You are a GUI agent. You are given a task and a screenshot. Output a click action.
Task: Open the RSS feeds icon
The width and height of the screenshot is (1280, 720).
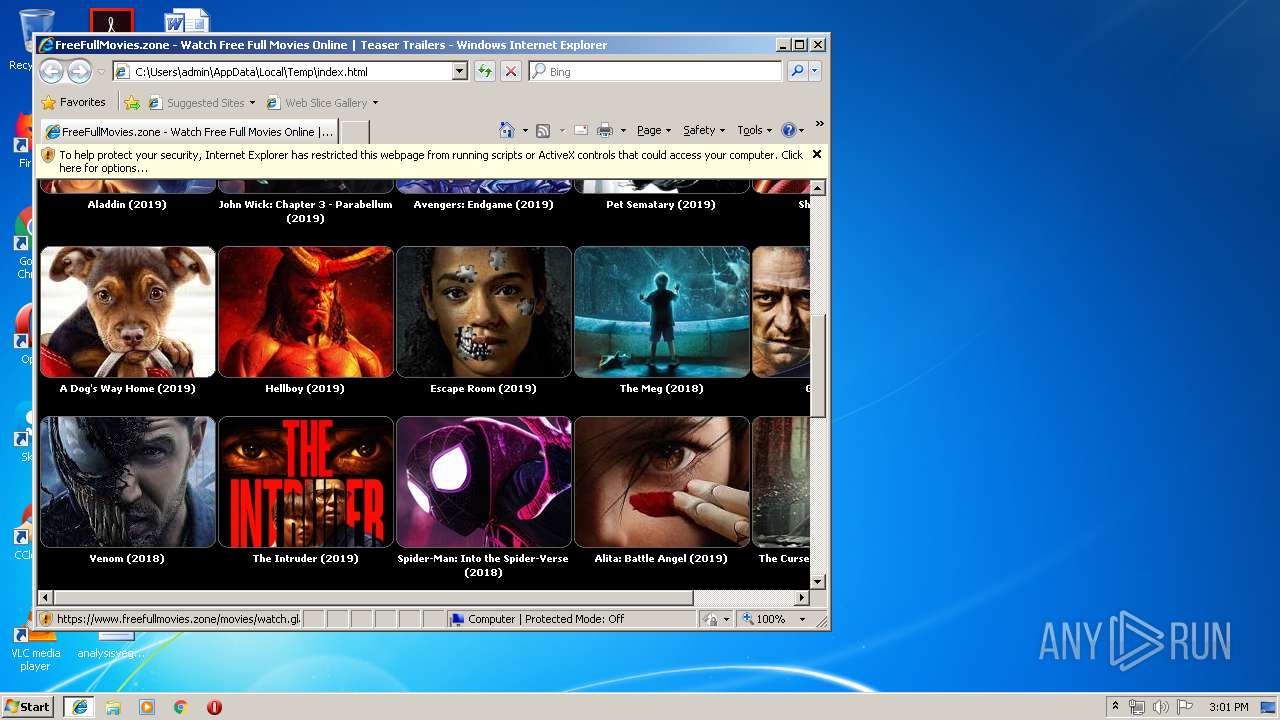(x=543, y=130)
